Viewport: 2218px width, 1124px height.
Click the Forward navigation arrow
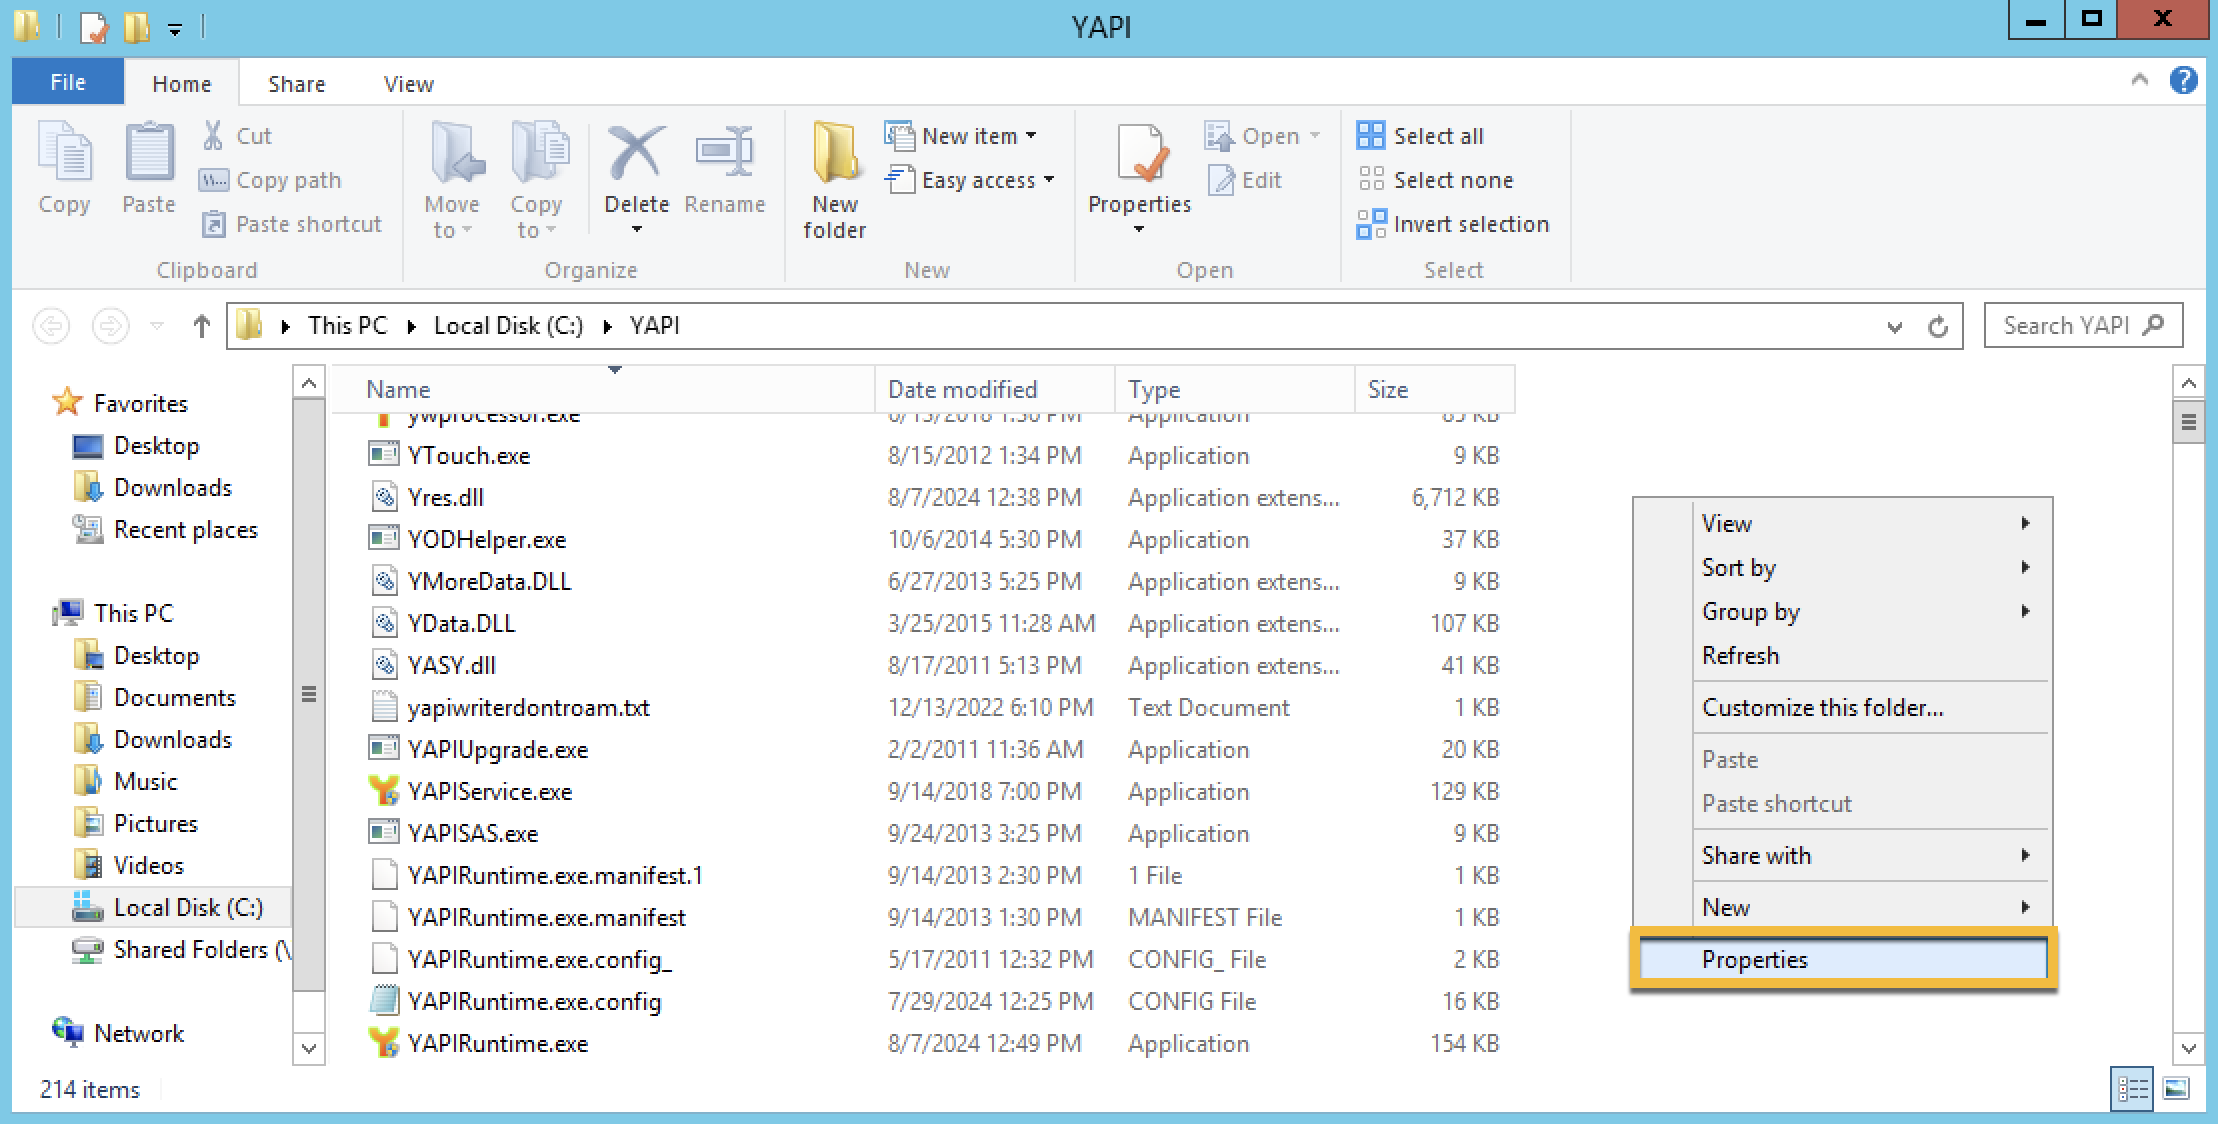(110, 326)
